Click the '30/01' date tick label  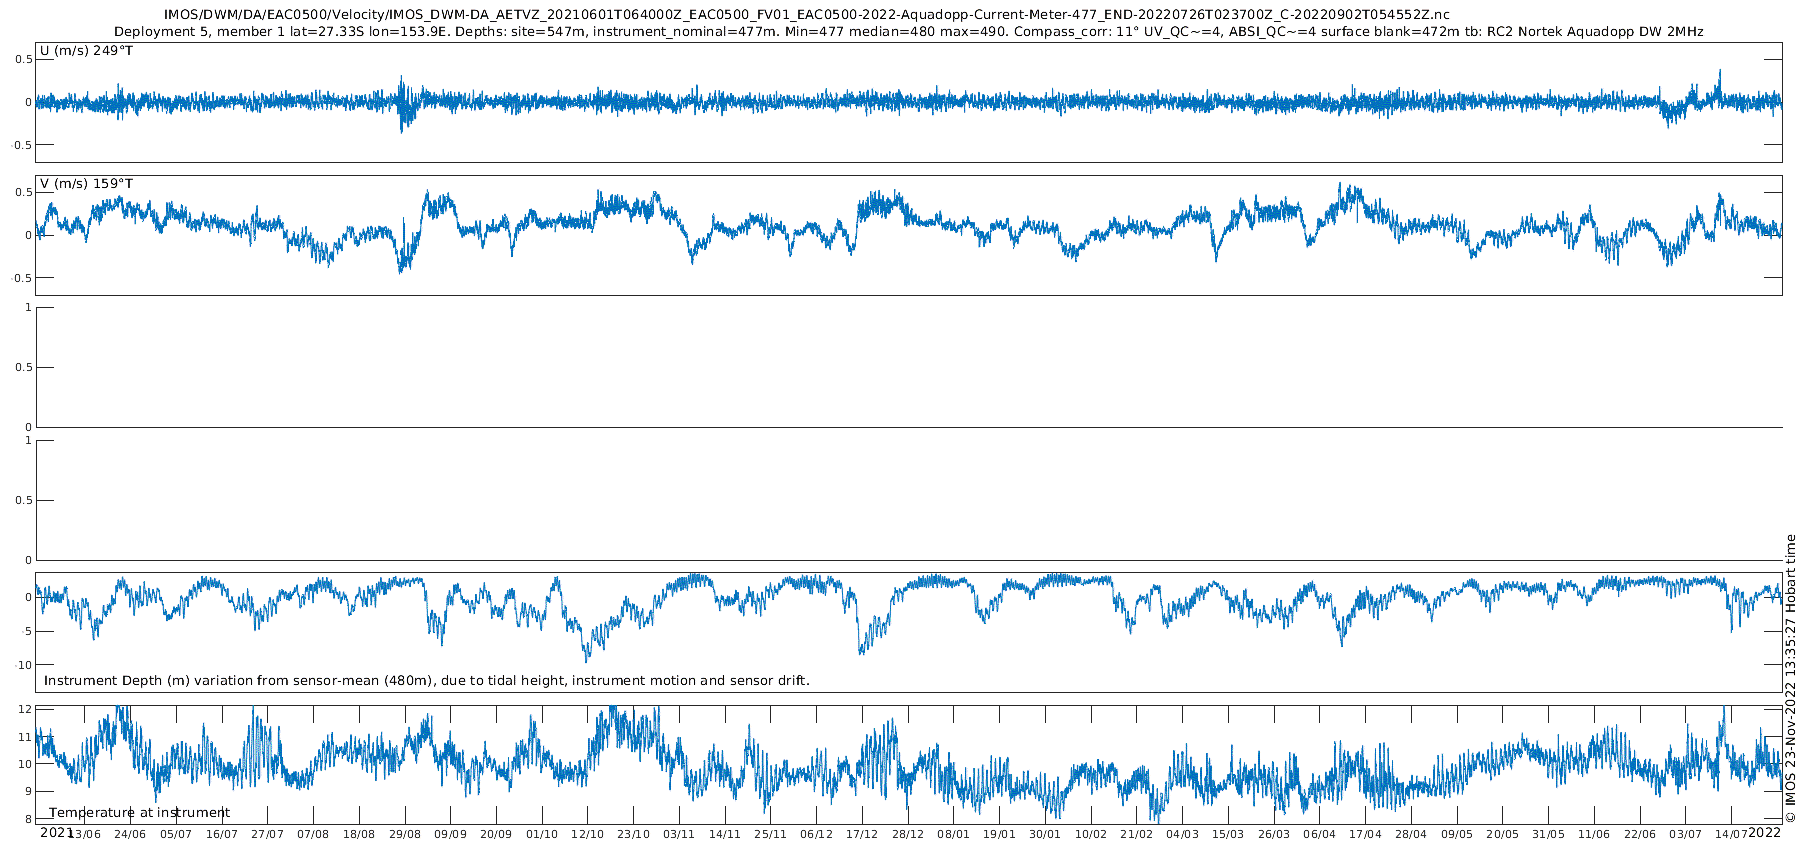pyautogui.click(x=1046, y=834)
